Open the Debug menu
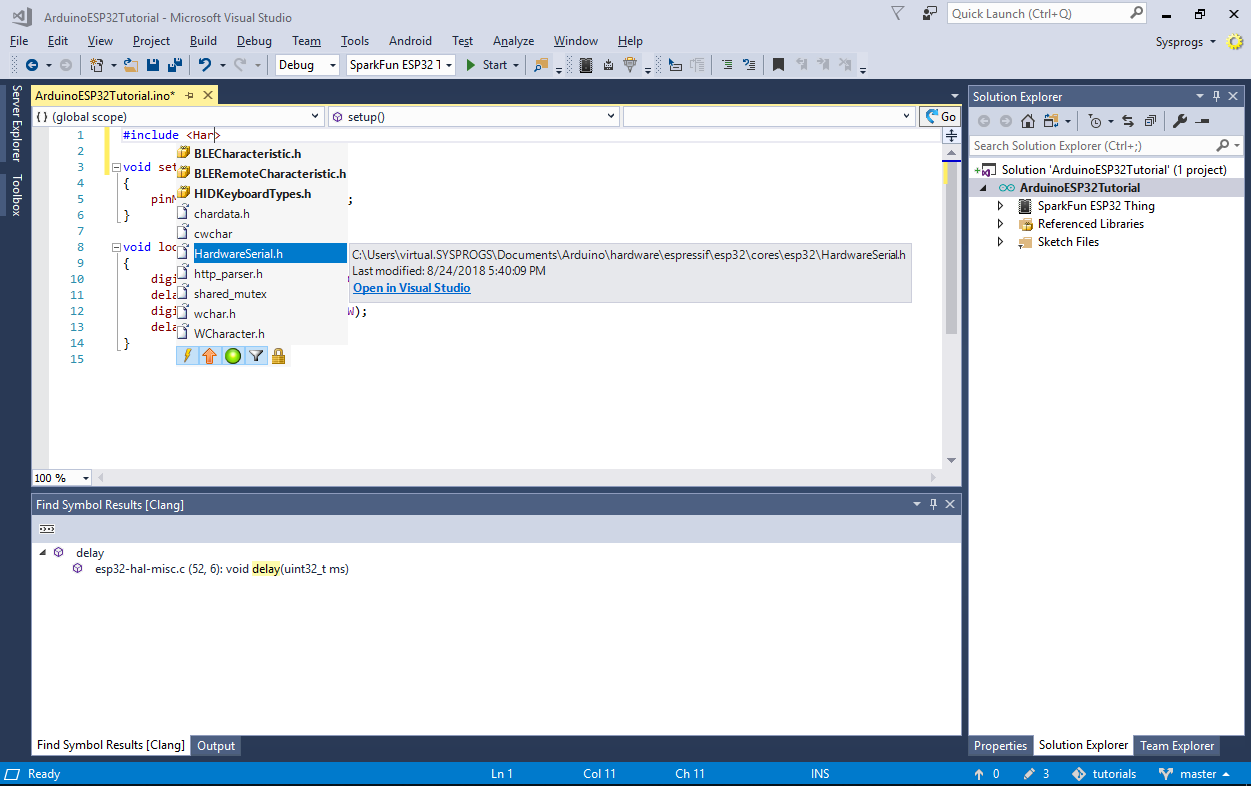The width and height of the screenshot is (1251, 786). point(254,41)
